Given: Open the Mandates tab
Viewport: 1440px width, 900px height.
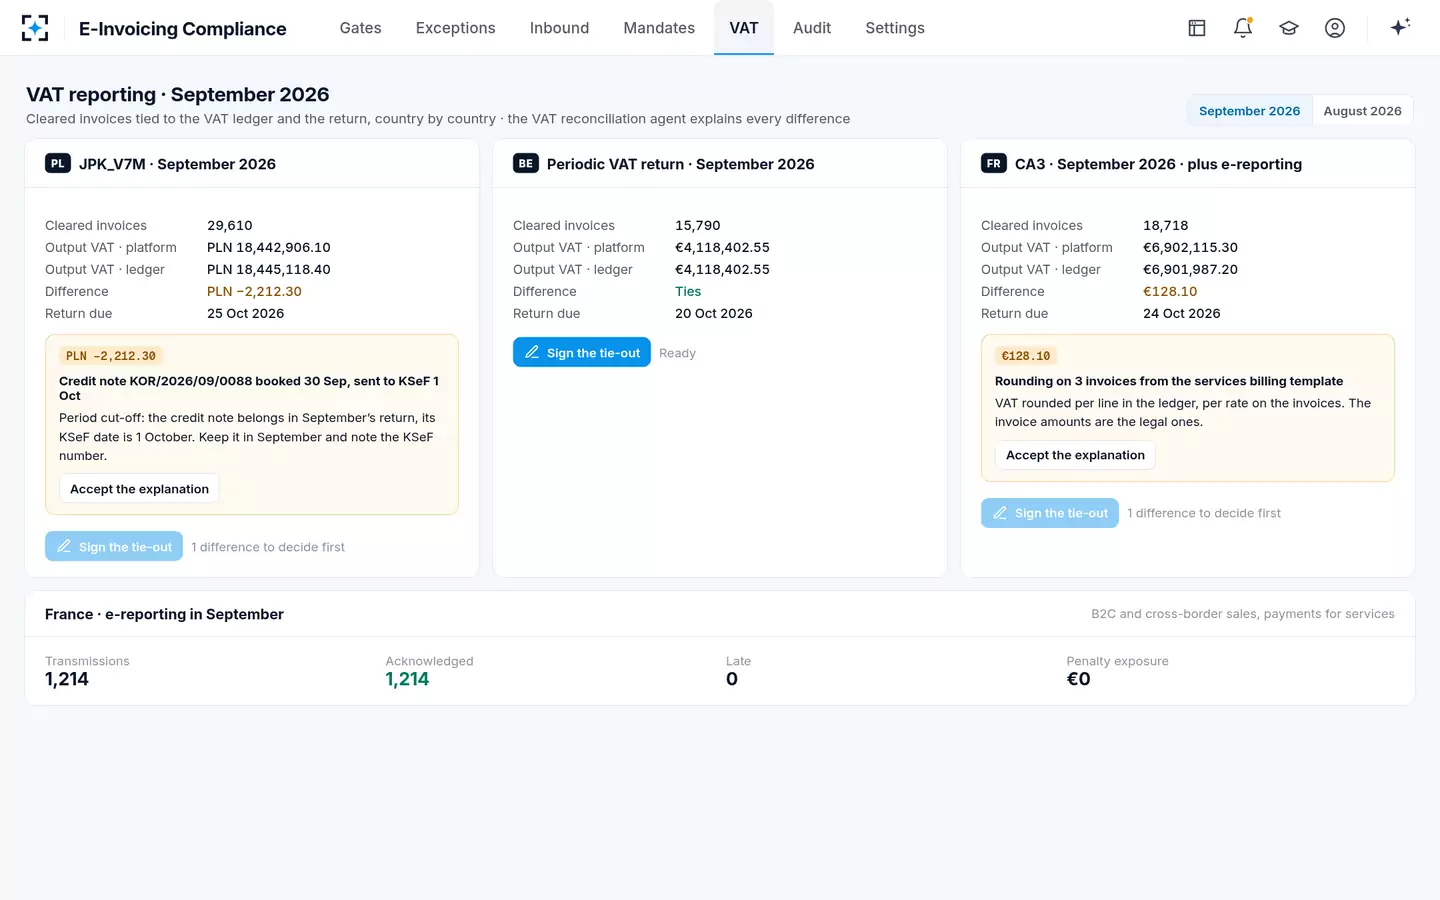Looking at the screenshot, I should (x=659, y=28).
